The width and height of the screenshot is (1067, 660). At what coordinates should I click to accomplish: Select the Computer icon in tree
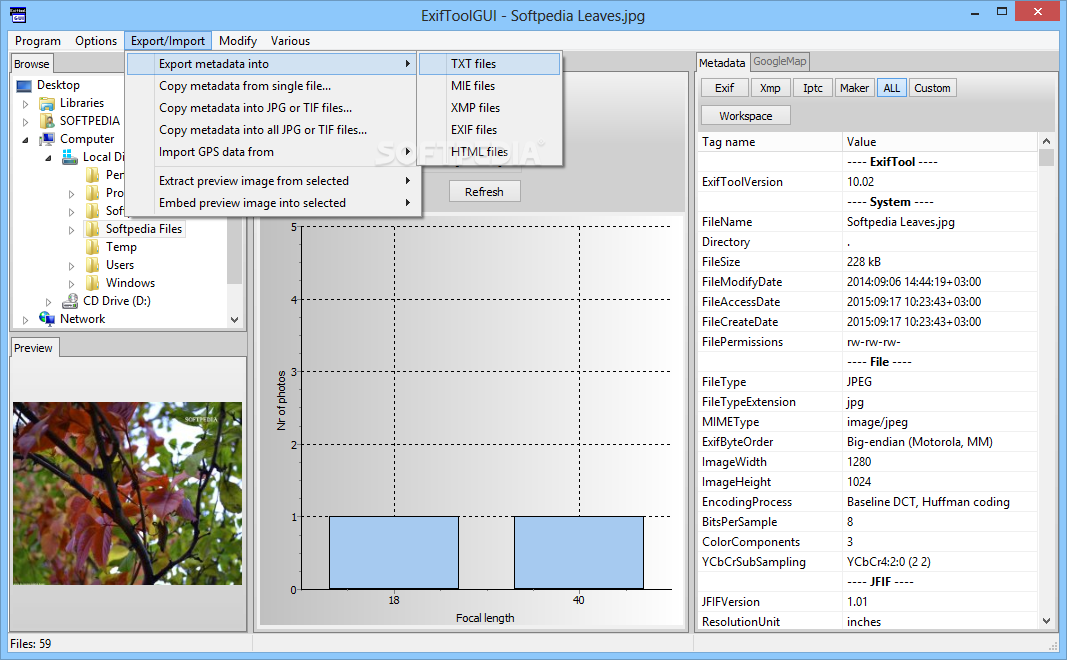[x=47, y=139]
